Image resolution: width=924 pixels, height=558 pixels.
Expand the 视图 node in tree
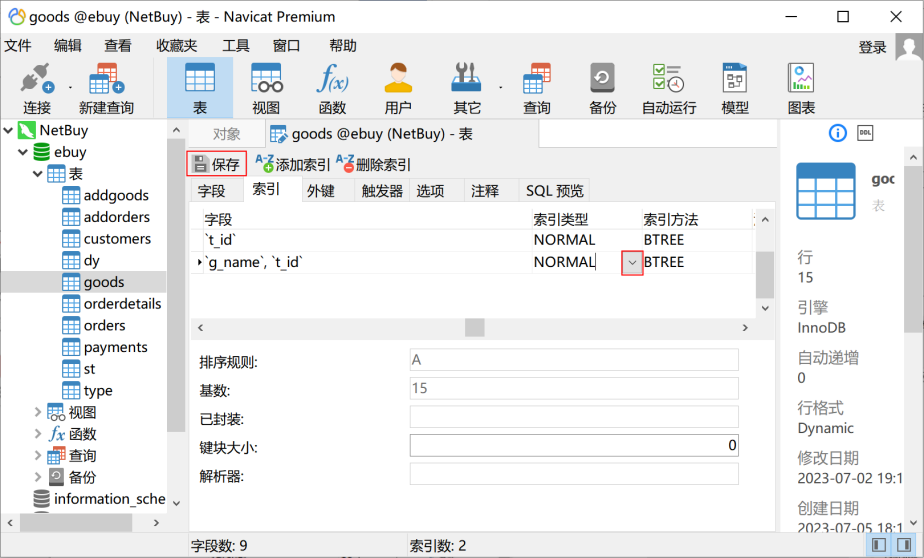[38, 412]
